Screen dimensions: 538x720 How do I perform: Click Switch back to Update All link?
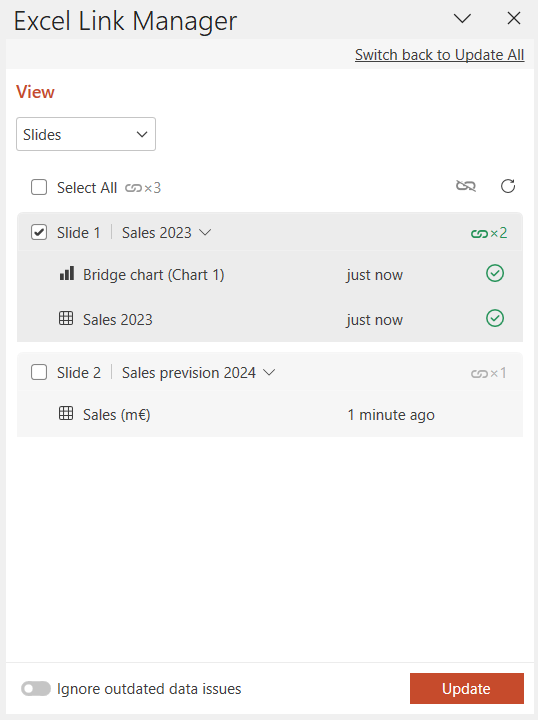(439, 55)
